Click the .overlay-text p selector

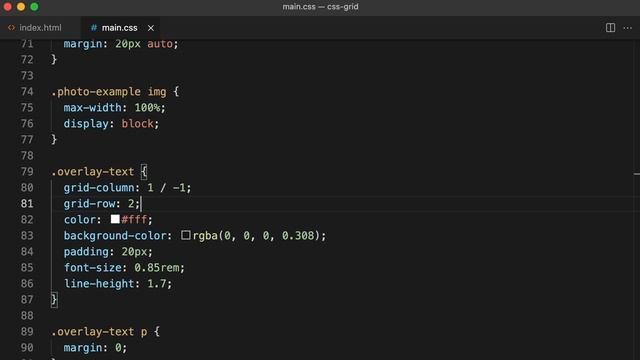[x=99, y=332]
